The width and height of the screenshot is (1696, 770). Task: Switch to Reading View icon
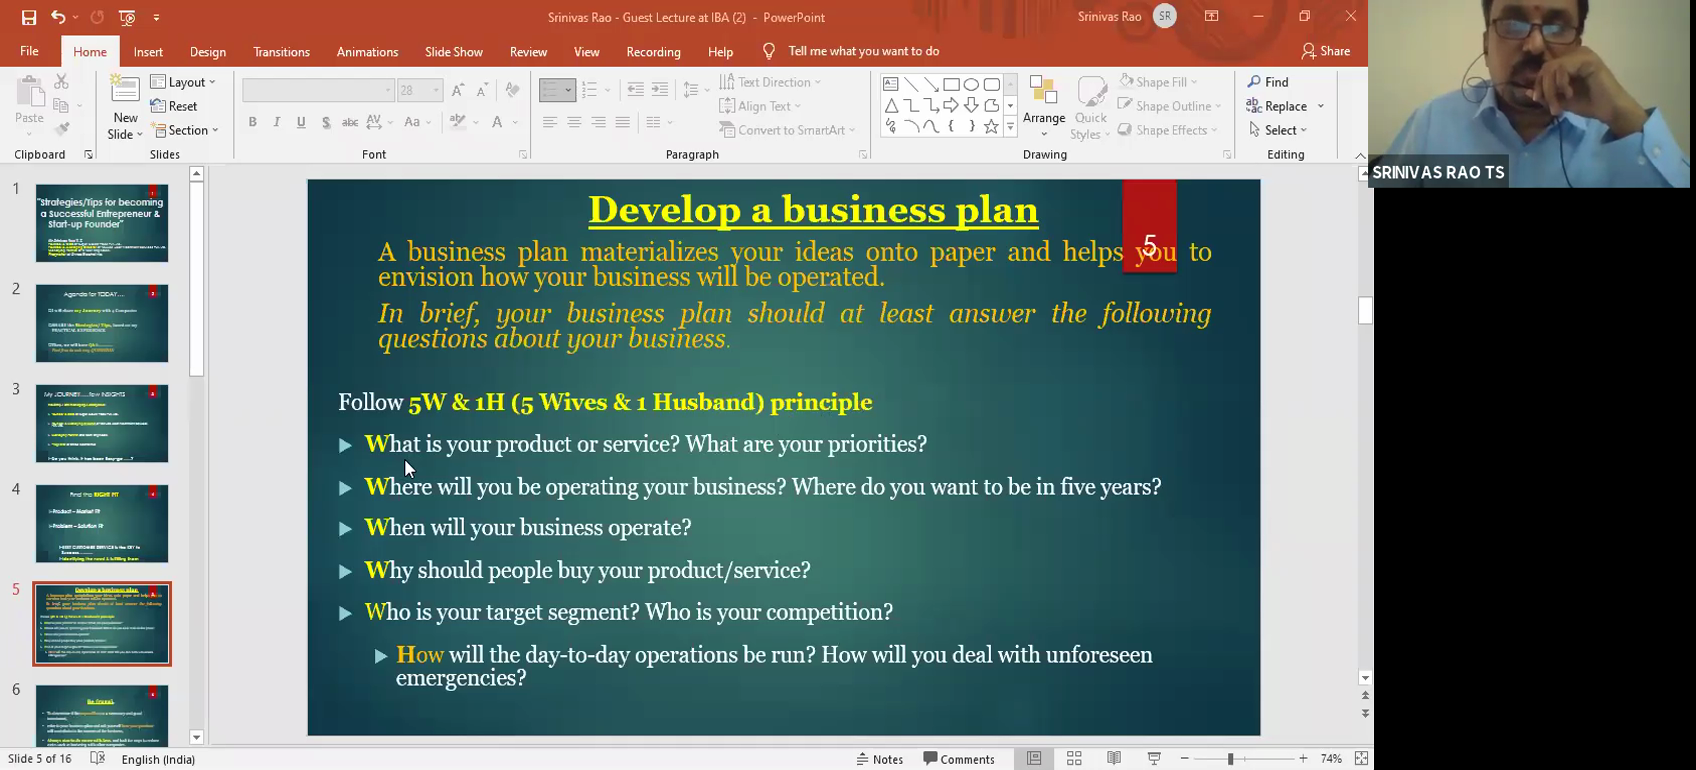[1114, 759]
